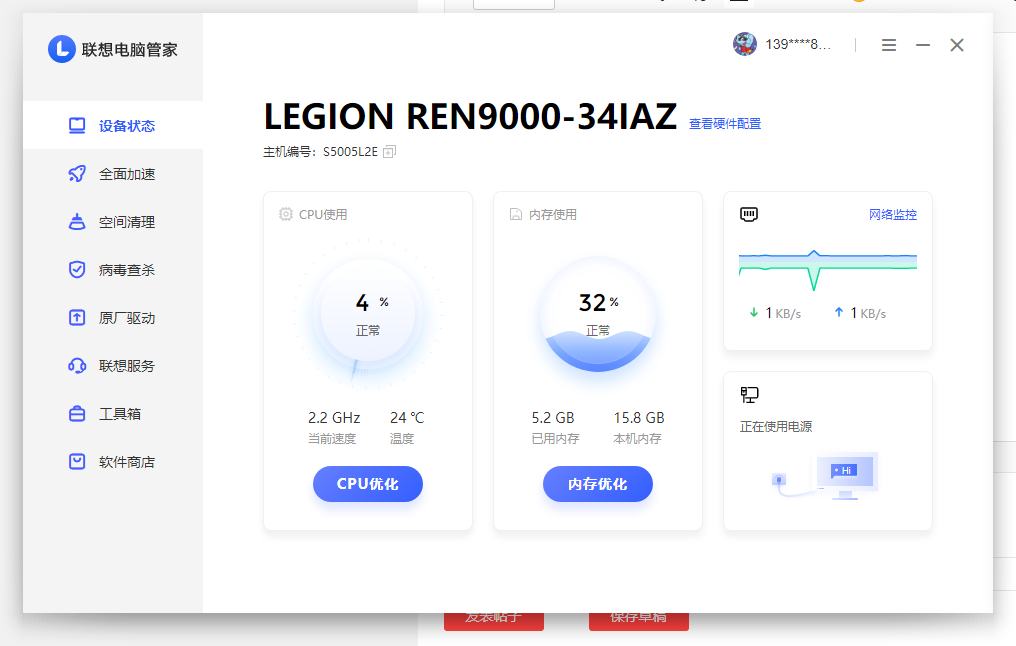Viewport: 1016px width, 646px height.
Task: Click the account name 139****8...
Action: click(798, 44)
